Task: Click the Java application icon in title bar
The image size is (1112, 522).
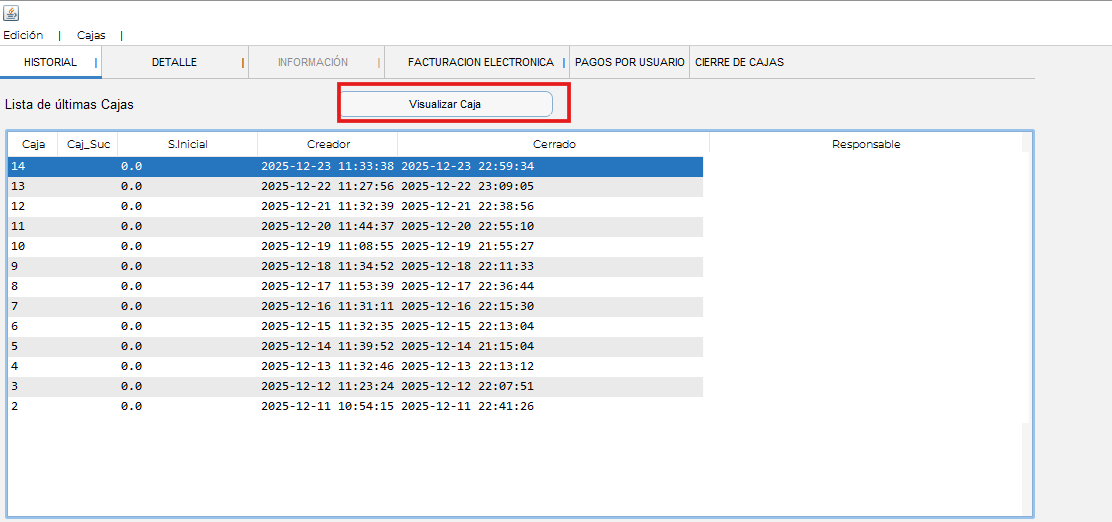Action: click(x=11, y=13)
